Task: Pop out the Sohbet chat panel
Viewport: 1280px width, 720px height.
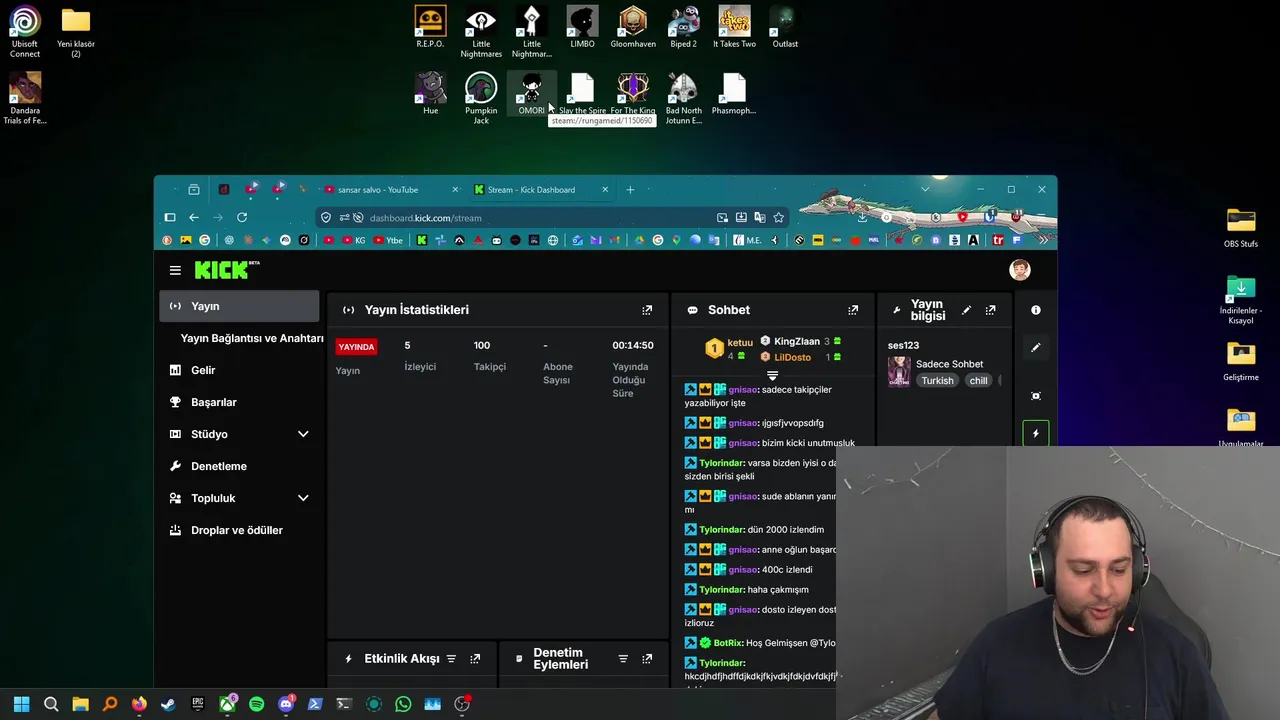Action: point(853,310)
